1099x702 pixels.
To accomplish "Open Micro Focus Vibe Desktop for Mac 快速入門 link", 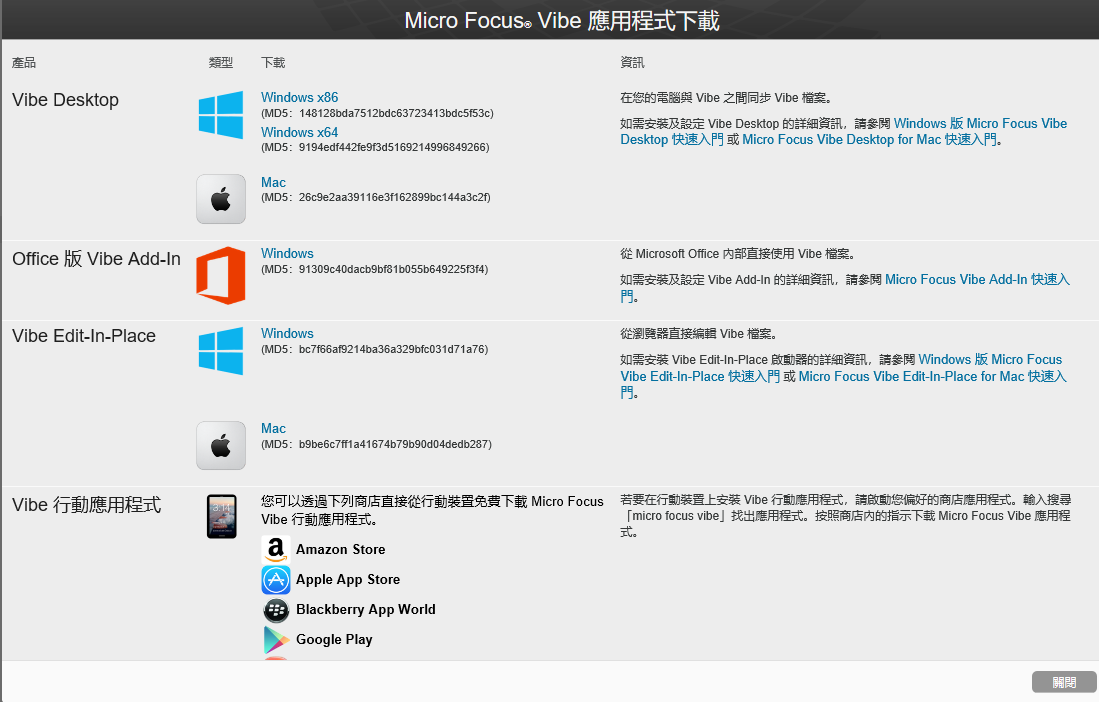I will click(x=869, y=139).
